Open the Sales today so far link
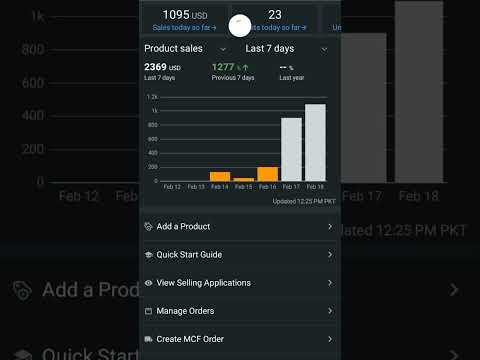This screenshot has height=360, width=480. [184, 28]
